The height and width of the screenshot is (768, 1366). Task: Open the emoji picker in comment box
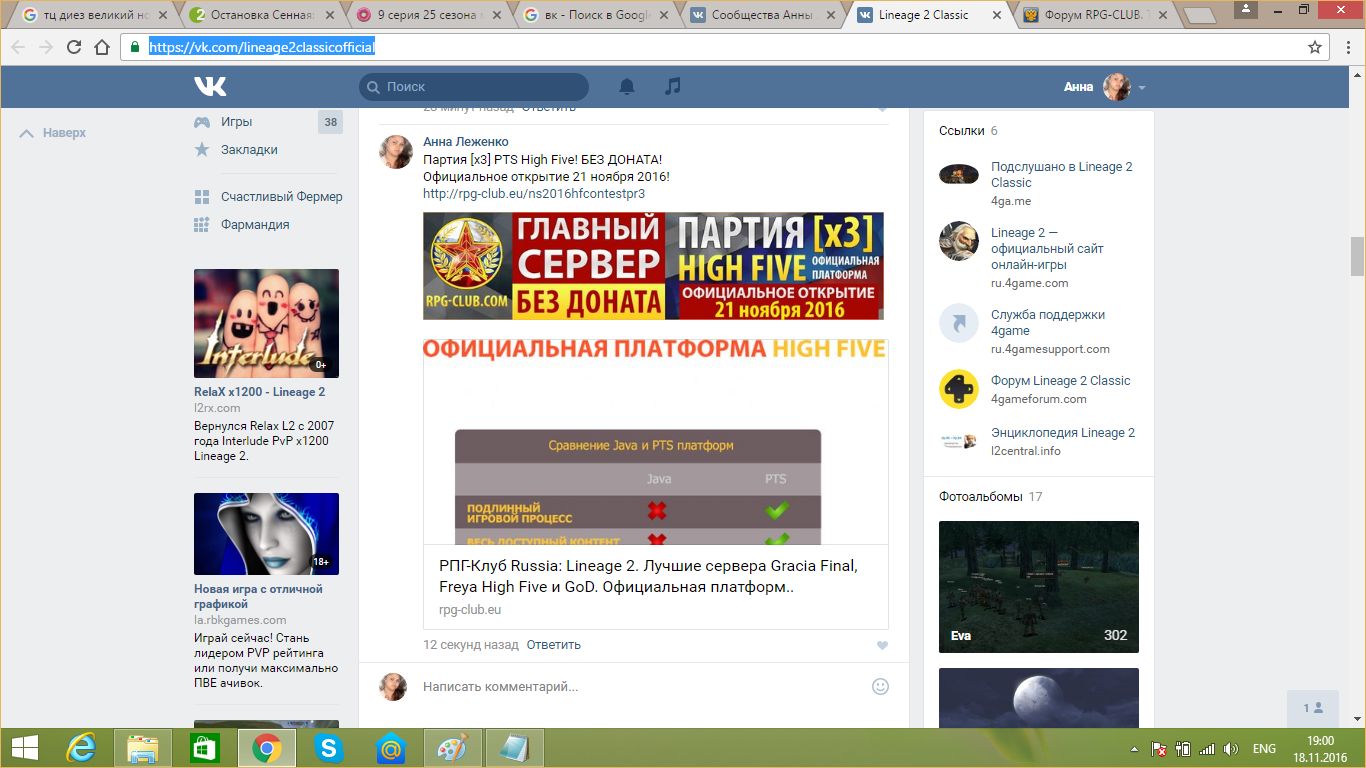coord(880,686)
